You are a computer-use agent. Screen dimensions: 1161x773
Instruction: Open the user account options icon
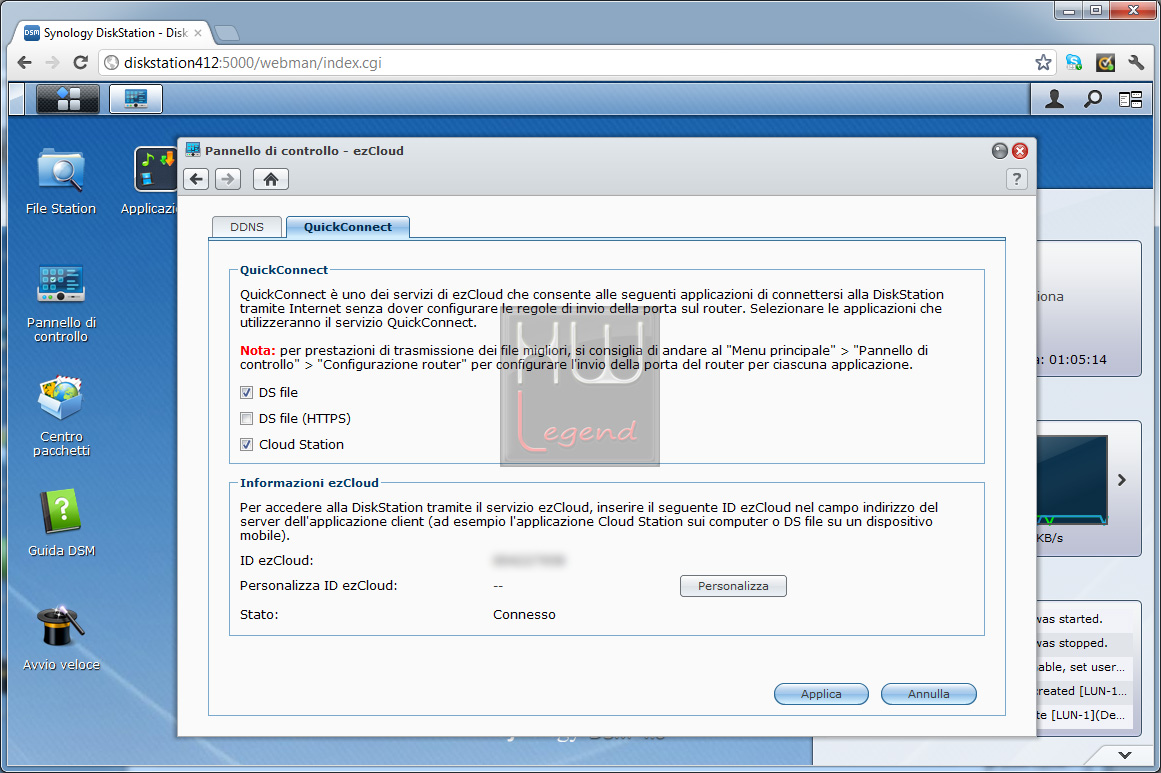click(1054, 99)
